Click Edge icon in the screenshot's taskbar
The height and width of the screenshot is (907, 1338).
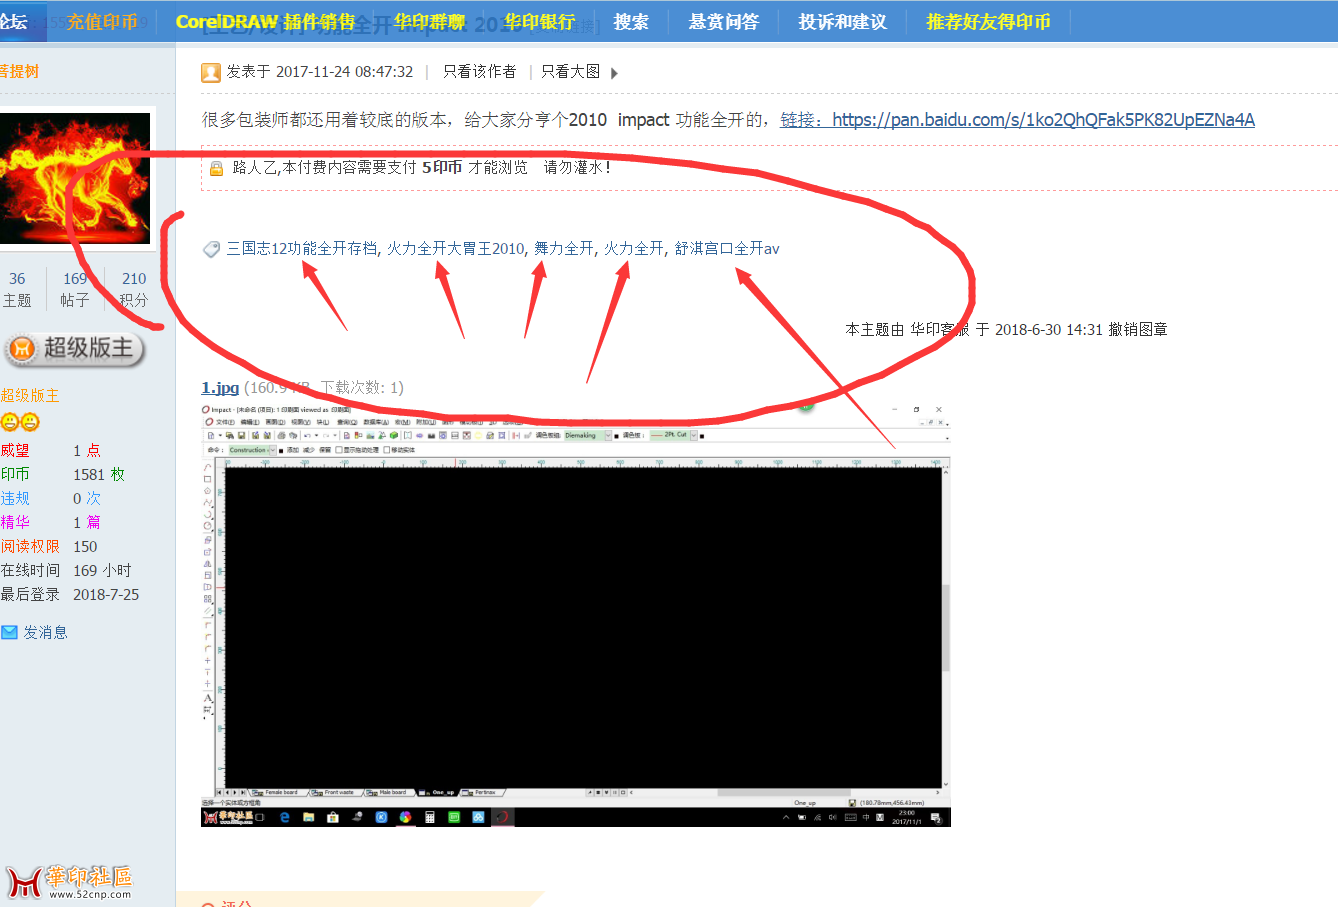click(285, 817)
